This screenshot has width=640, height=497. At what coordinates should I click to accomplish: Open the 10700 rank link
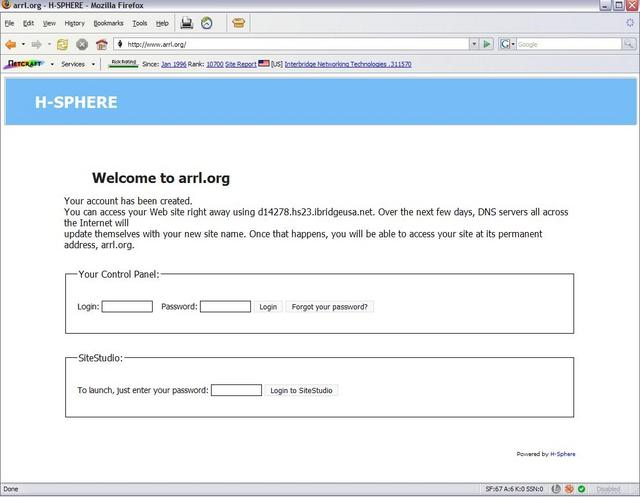(215, 64)
